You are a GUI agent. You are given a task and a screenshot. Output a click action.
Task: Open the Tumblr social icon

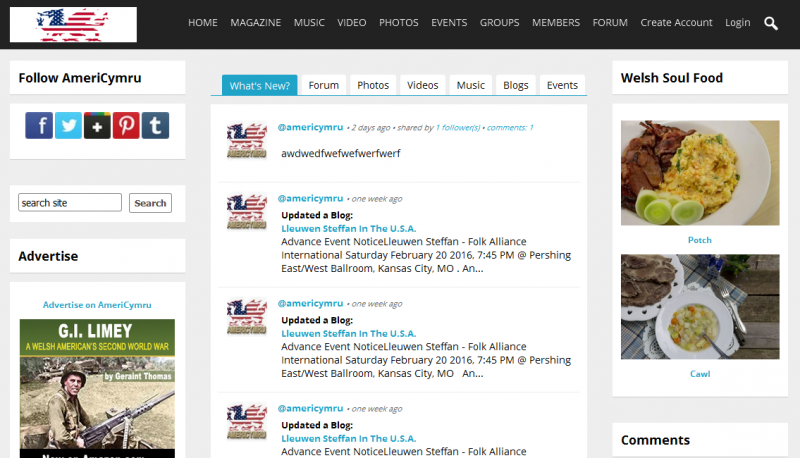pyautogui.click(x=155, y=125)
